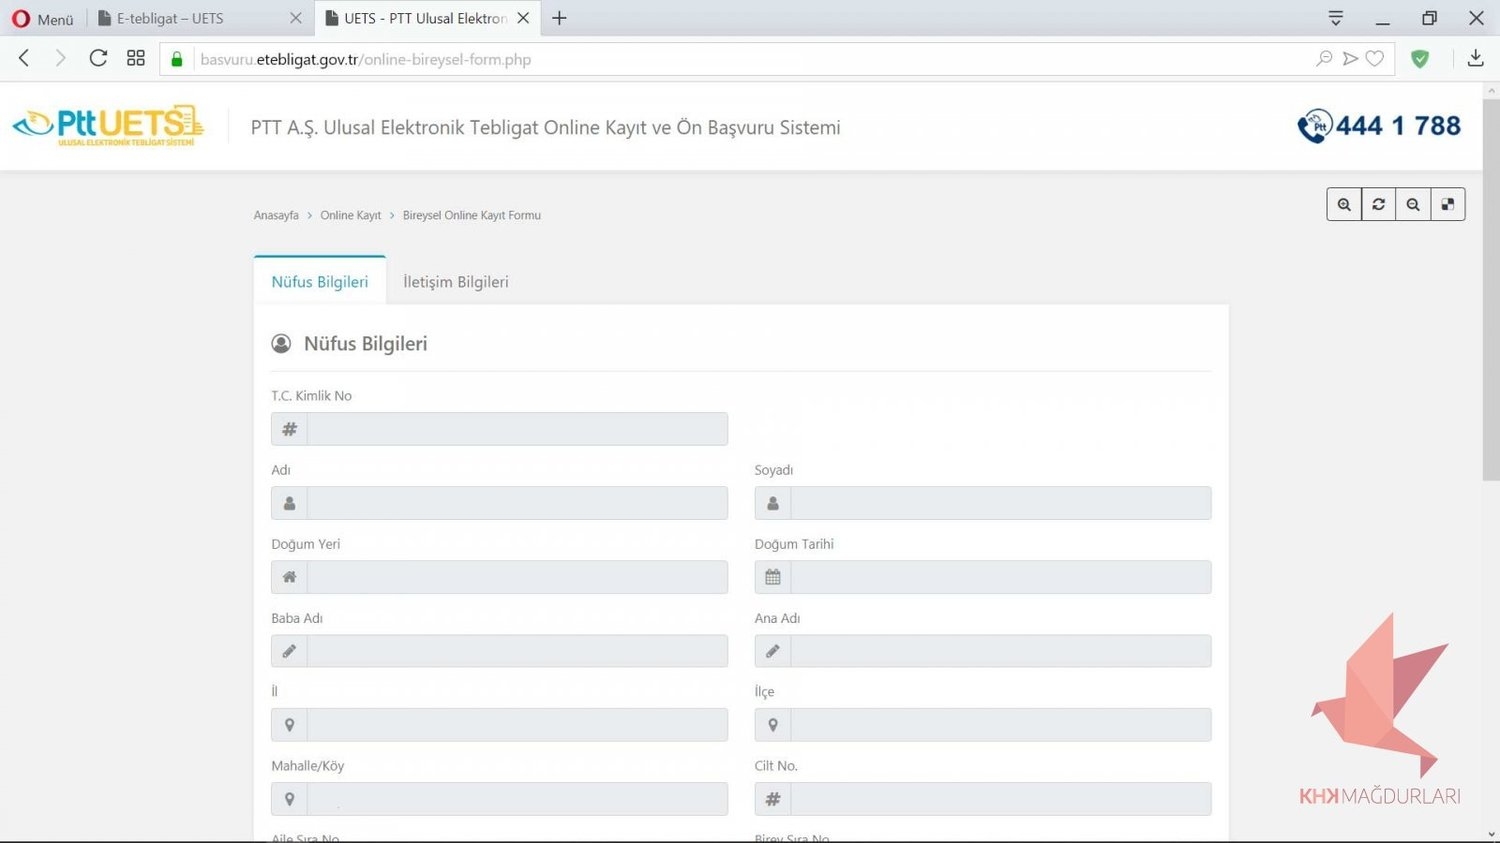1500x843 pixels.
Task: Click the İl input field
Action: 517,725
